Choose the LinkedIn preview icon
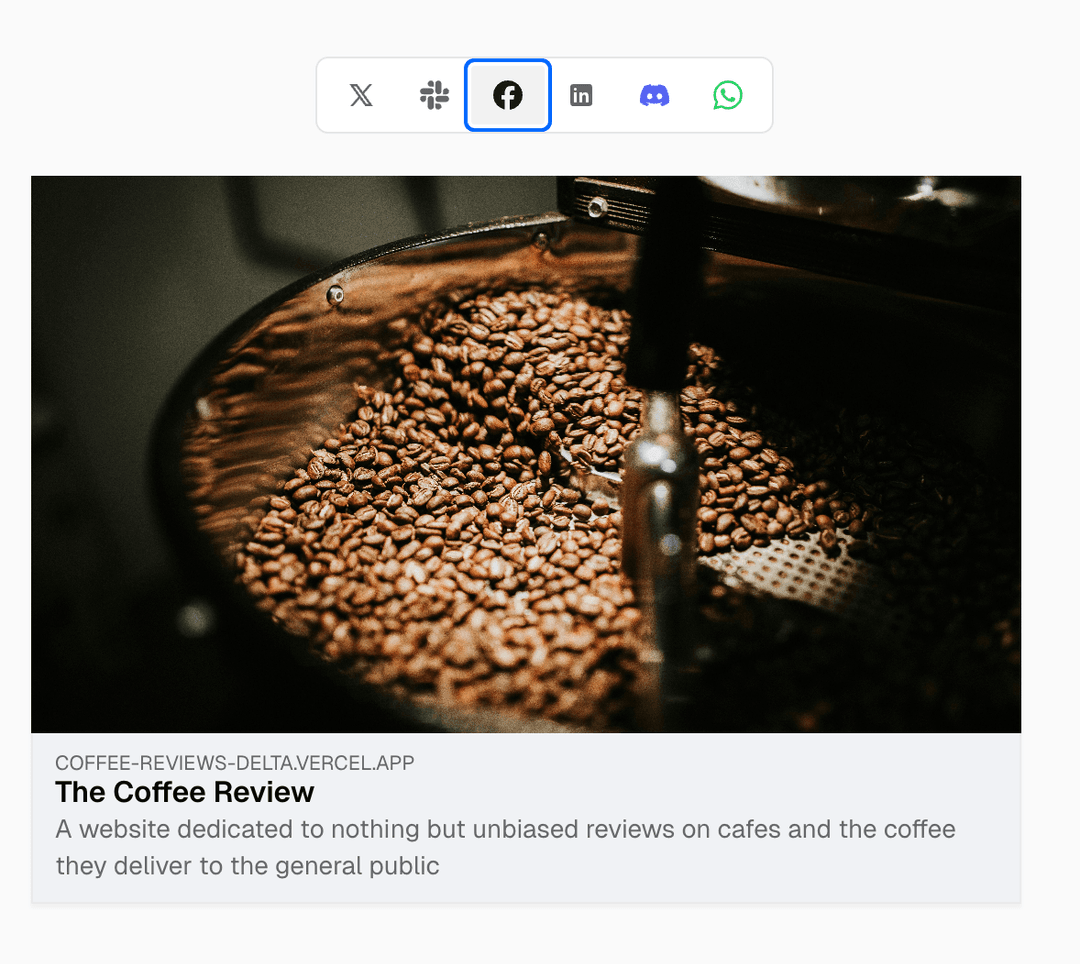1080x964 pixels. pyautogui.click(x=581, y=95)
